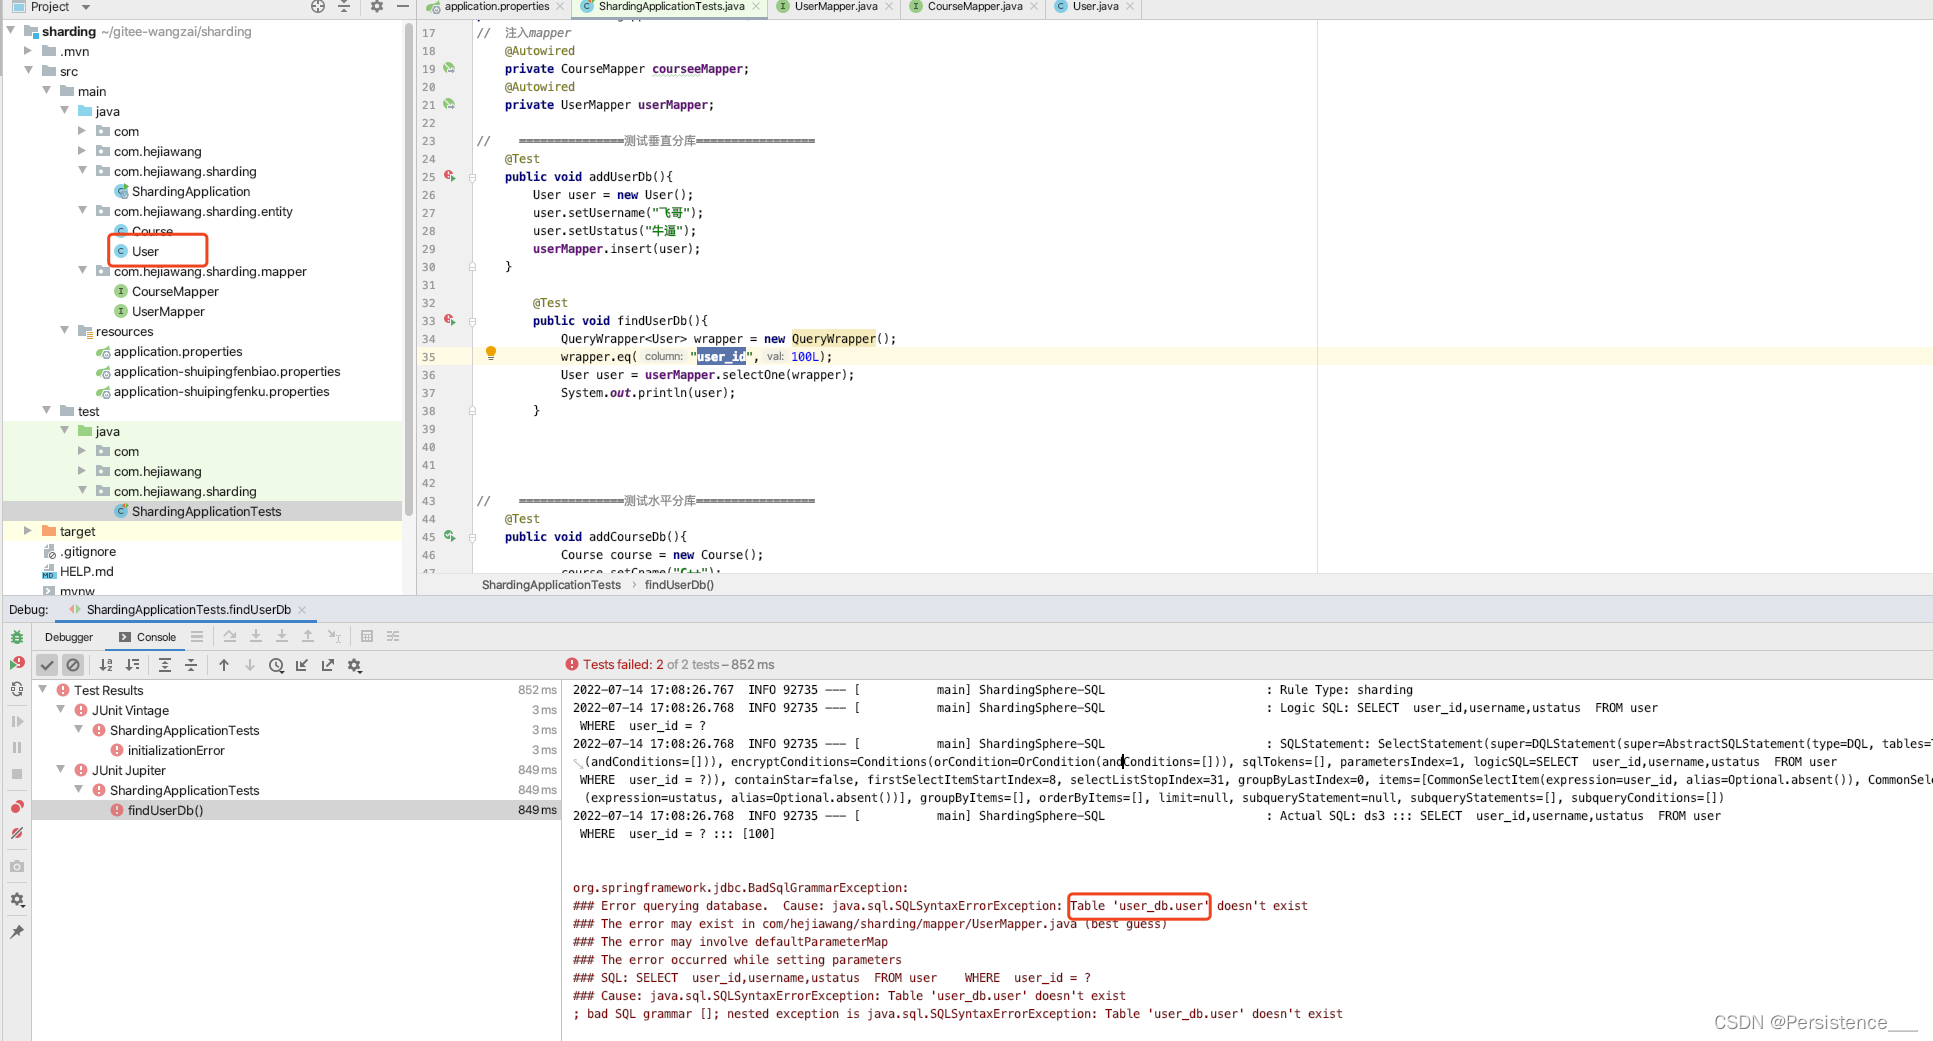The height and width of the screenshot is (1041, 1933).
Task: Click the Step Over icon in debugger toolbar
Action: point(230,636)
